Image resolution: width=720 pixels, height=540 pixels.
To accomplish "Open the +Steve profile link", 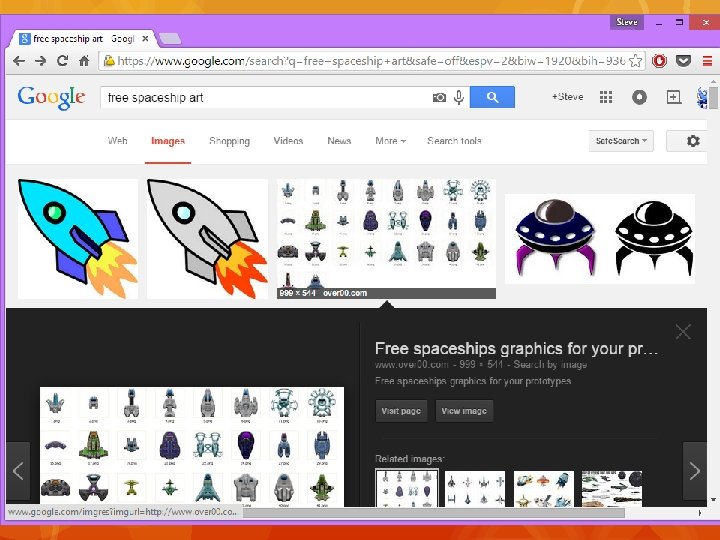I will 568,97.
